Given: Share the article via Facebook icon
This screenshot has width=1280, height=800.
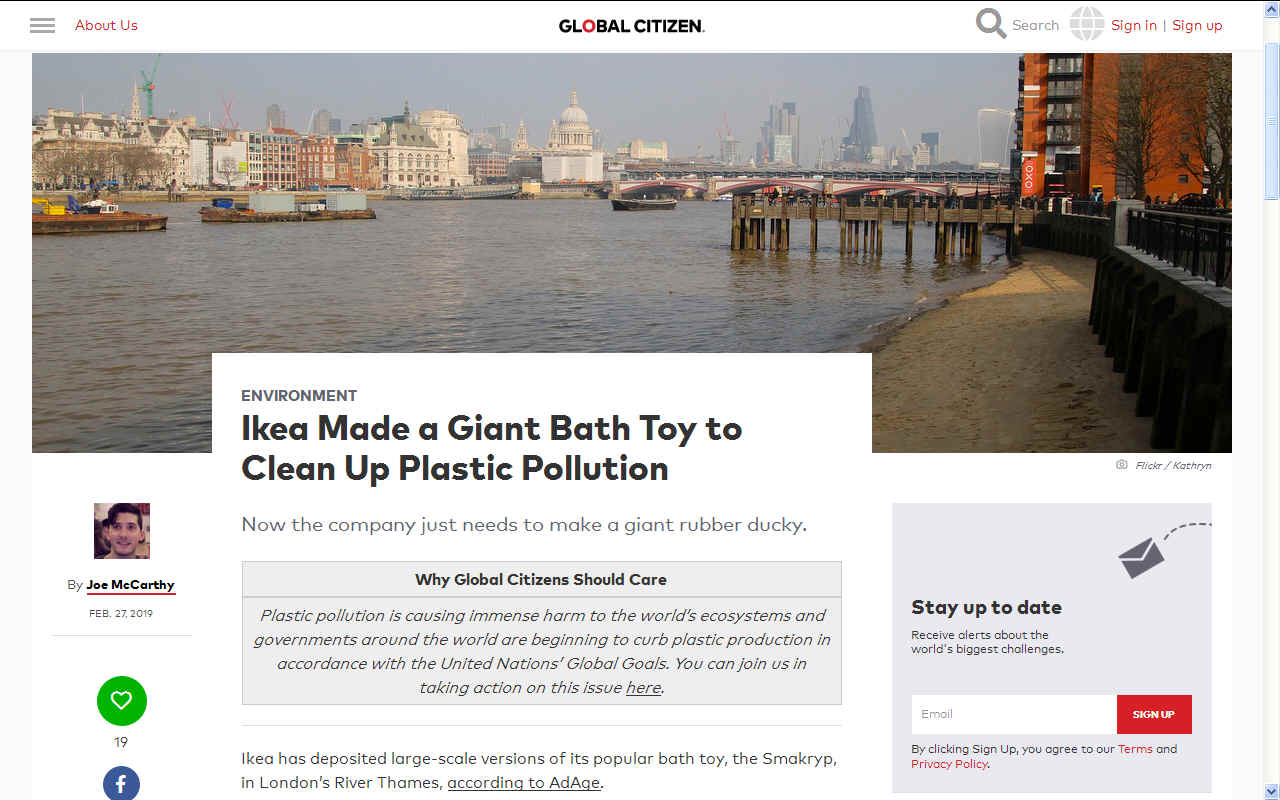Looking at the screenshot, I should pos(121,783).
